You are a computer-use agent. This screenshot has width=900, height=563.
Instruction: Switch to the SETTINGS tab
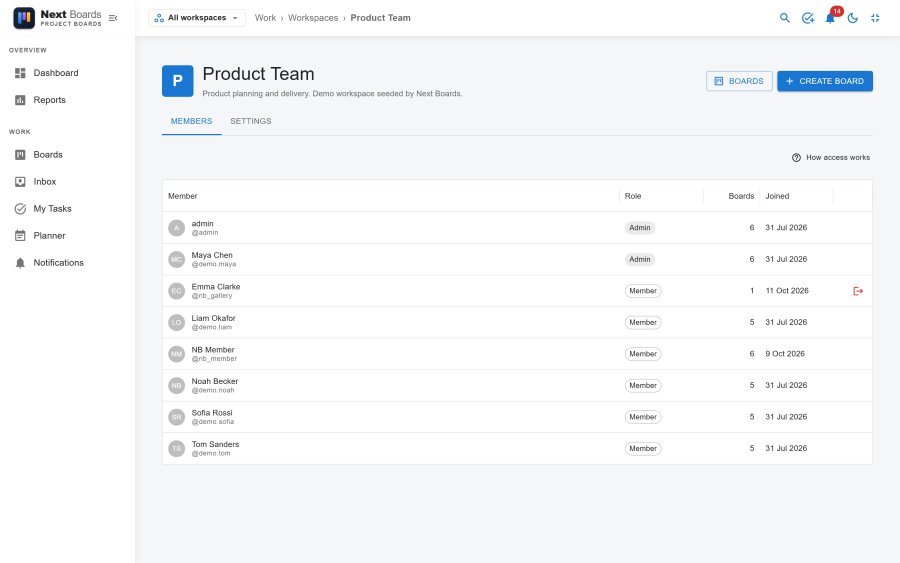click(251, 121)
